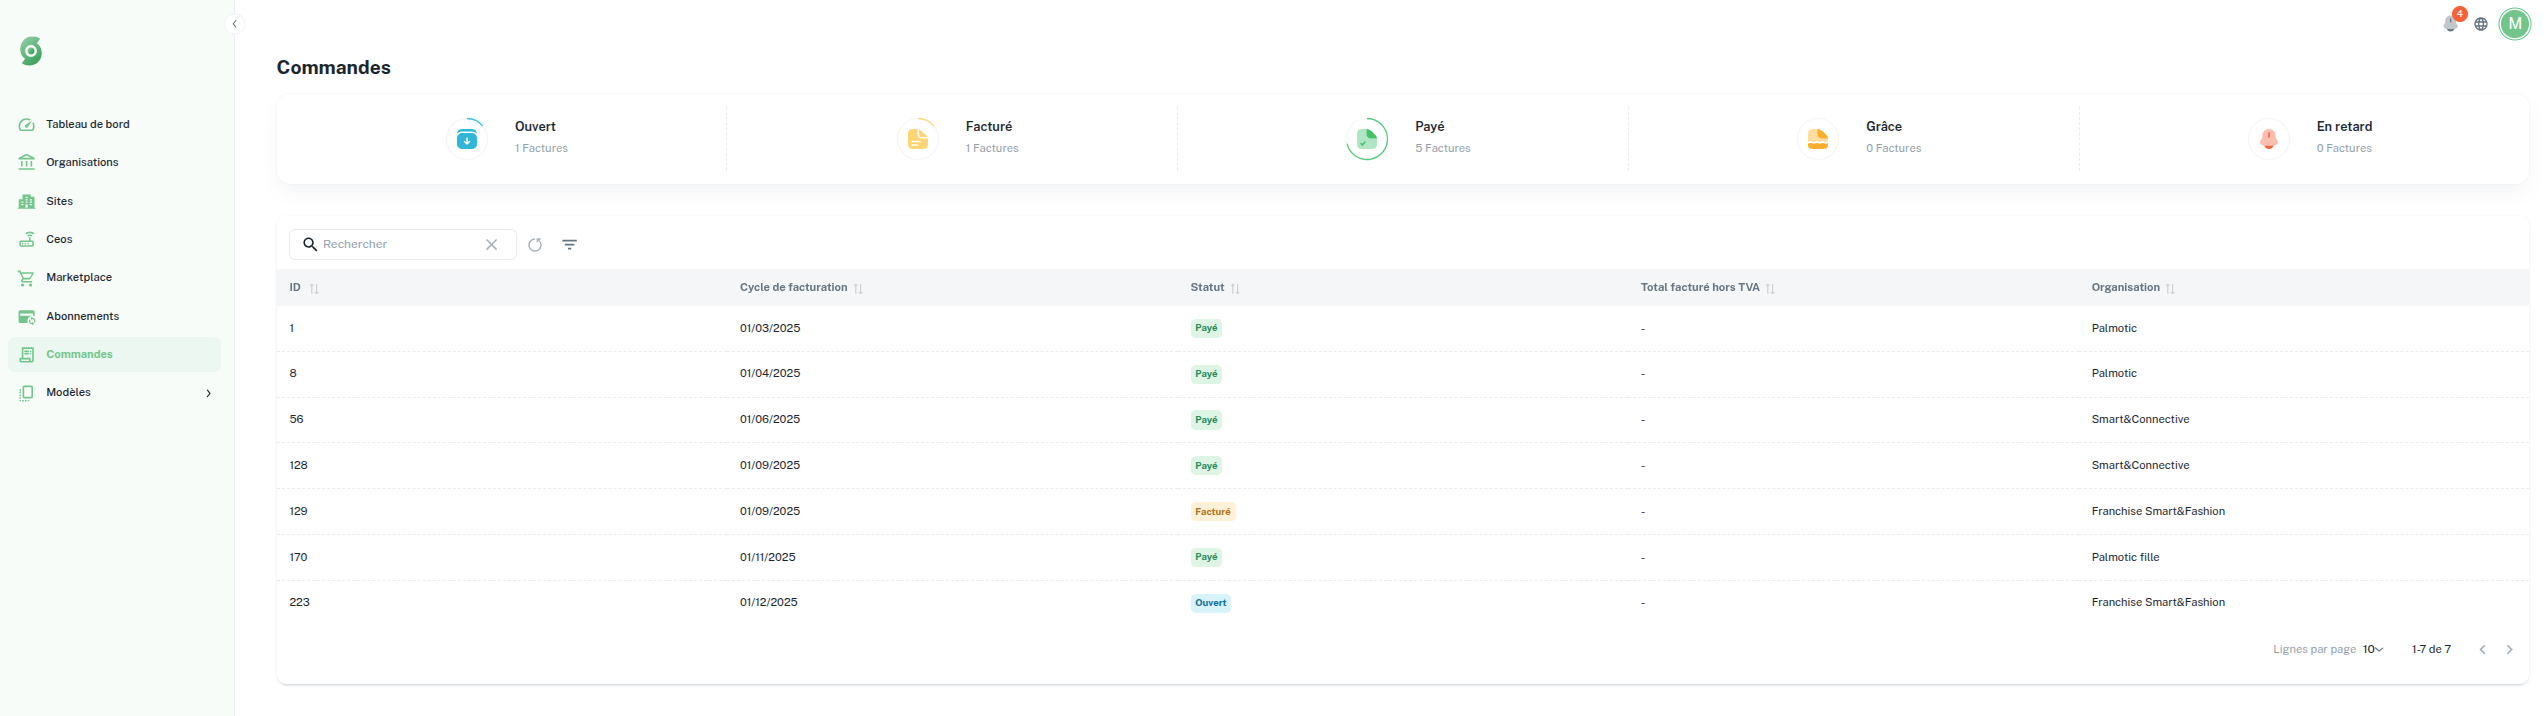Clear the search field with X

click(x=491, y=245)
